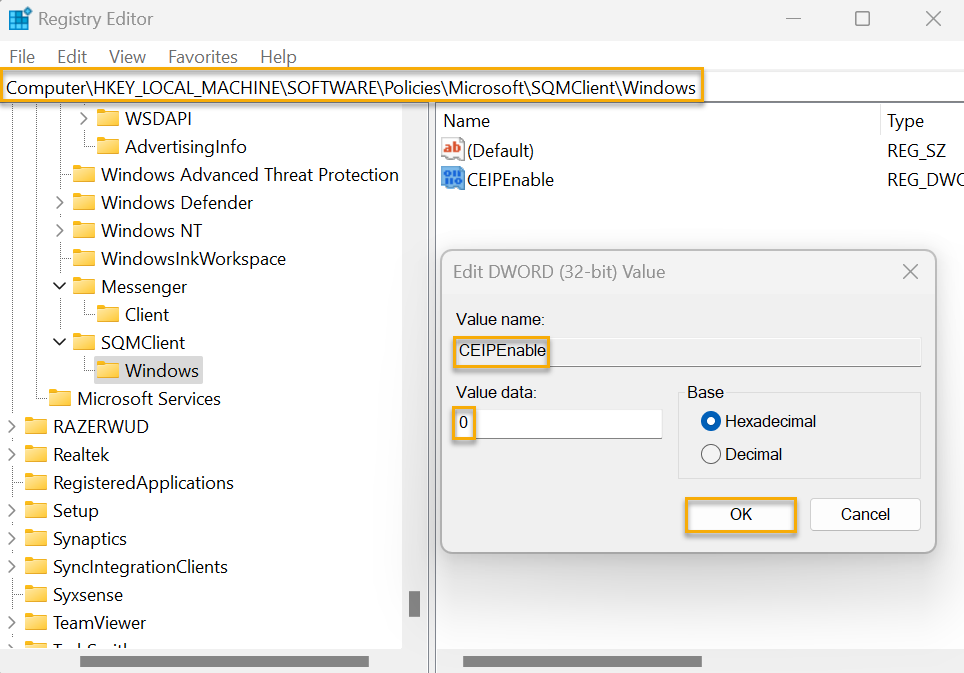
Task: Cancel the Edit DWORD dialog
Action: (x=865, y=514)
